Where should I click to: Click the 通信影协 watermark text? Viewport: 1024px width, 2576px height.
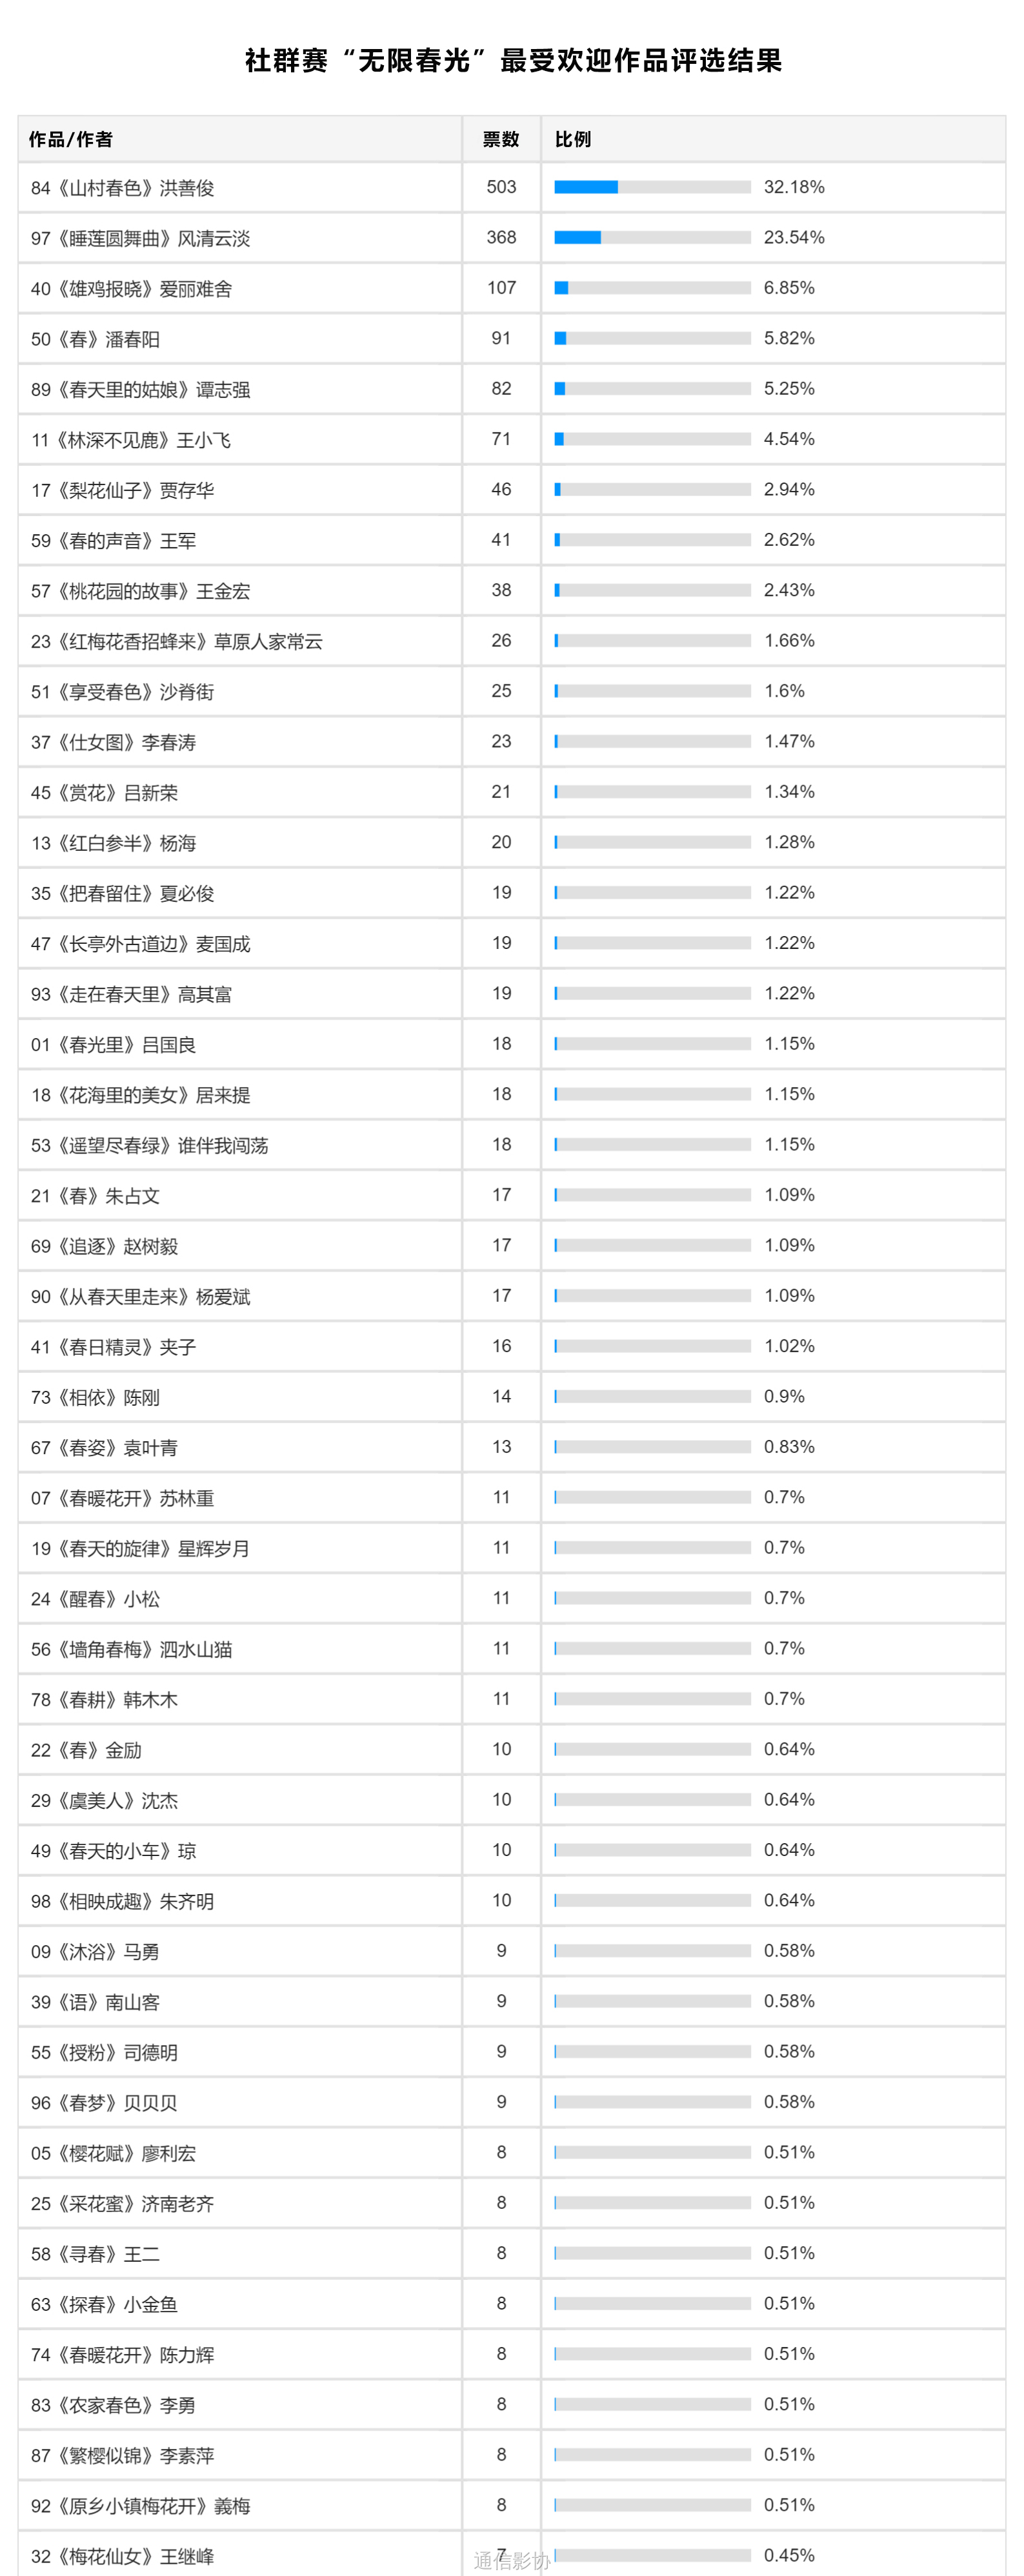(511, 2560)
